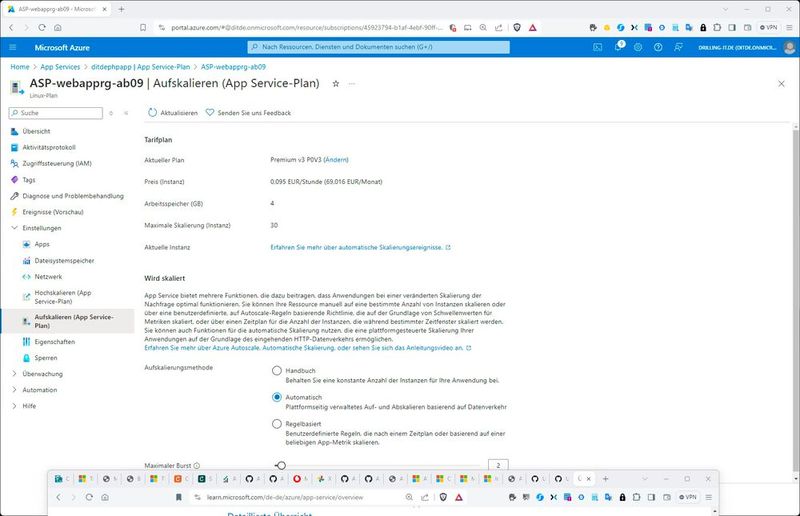Click the portal.azure.com address bar
Image resolution: width=800 pixels, height=516 pixels.
coord(306,28)
